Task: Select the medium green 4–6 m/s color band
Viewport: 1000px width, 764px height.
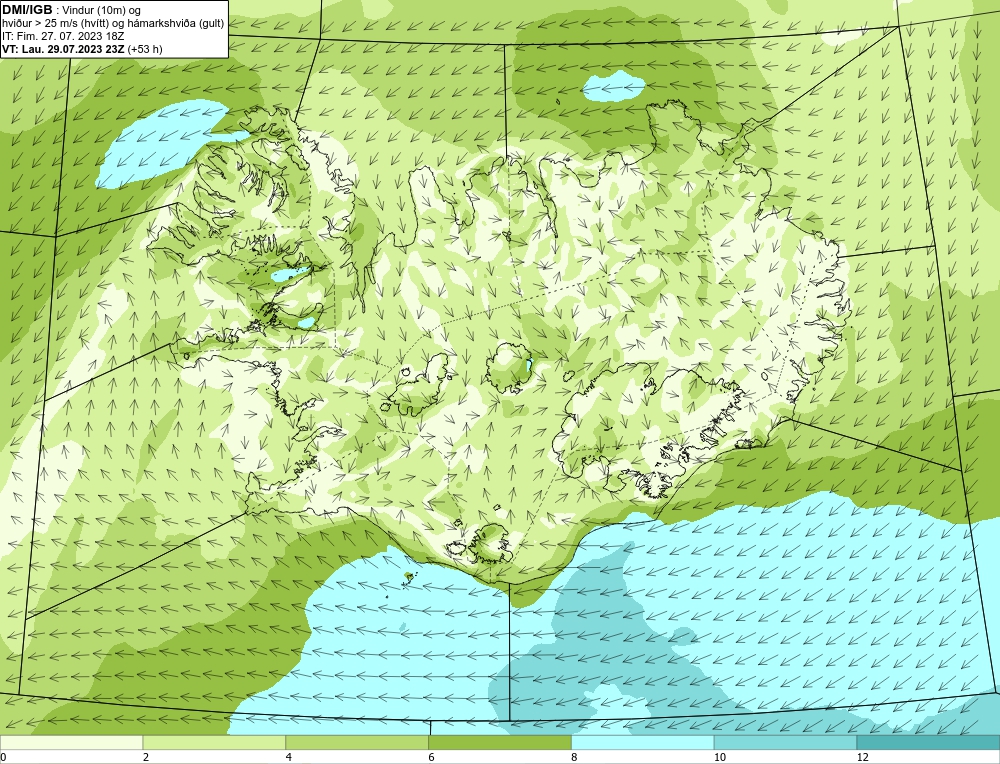Action: click(x=357, y=742)
